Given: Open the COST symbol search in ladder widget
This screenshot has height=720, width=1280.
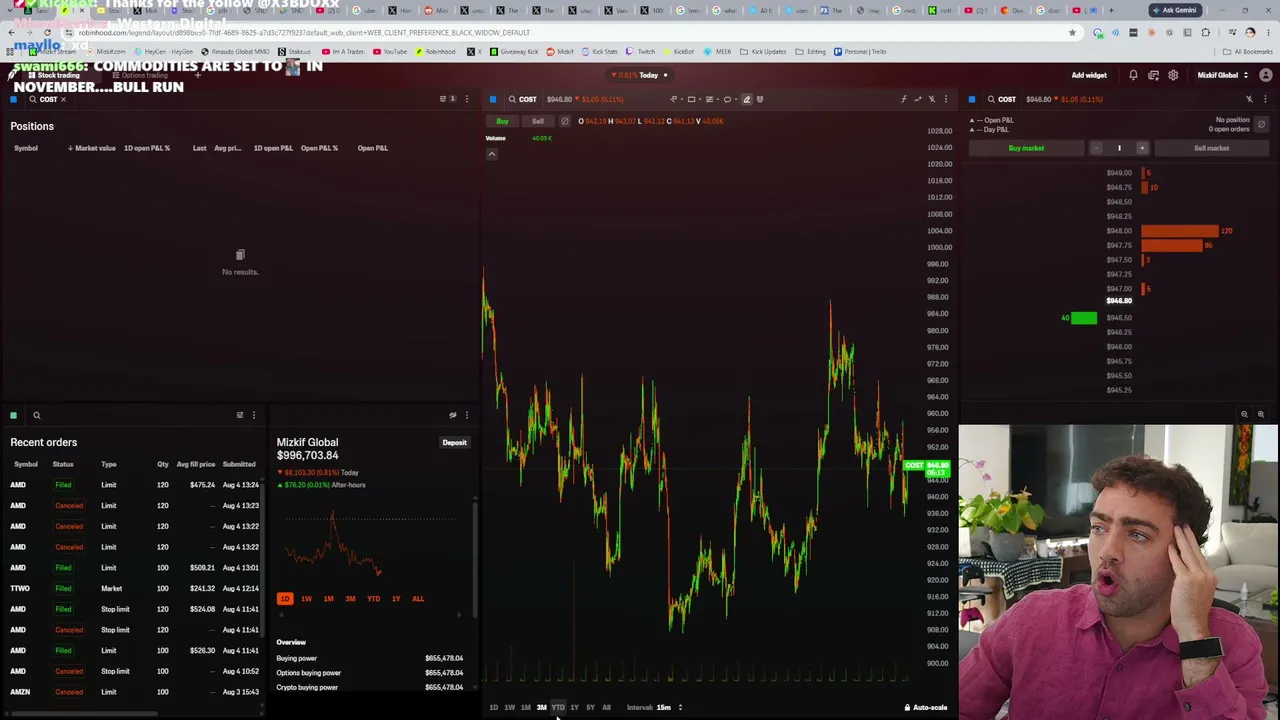Looking at the screenshot, I should coord(1001,99).
